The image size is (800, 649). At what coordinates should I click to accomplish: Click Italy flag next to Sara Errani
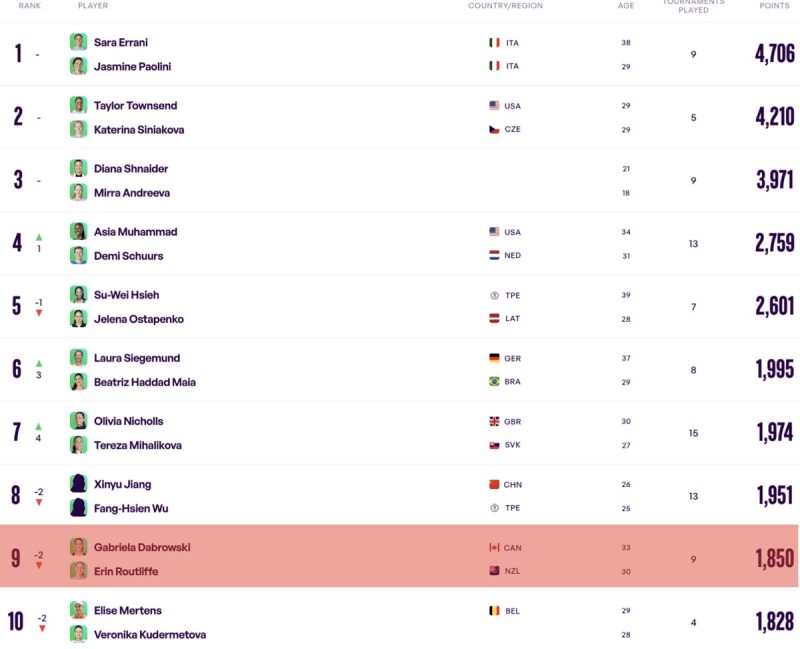(494, 43)
